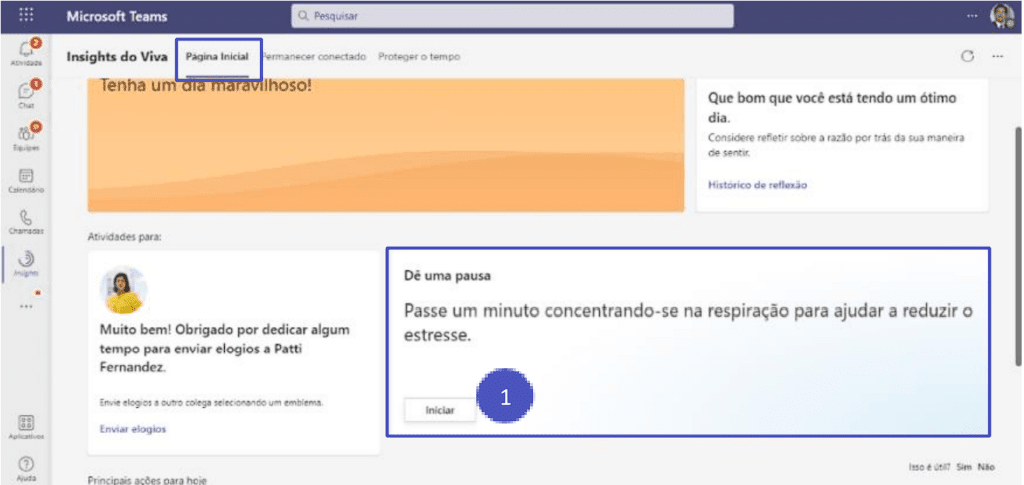Open Atividade in the left sidebar

tap(26, 52)
